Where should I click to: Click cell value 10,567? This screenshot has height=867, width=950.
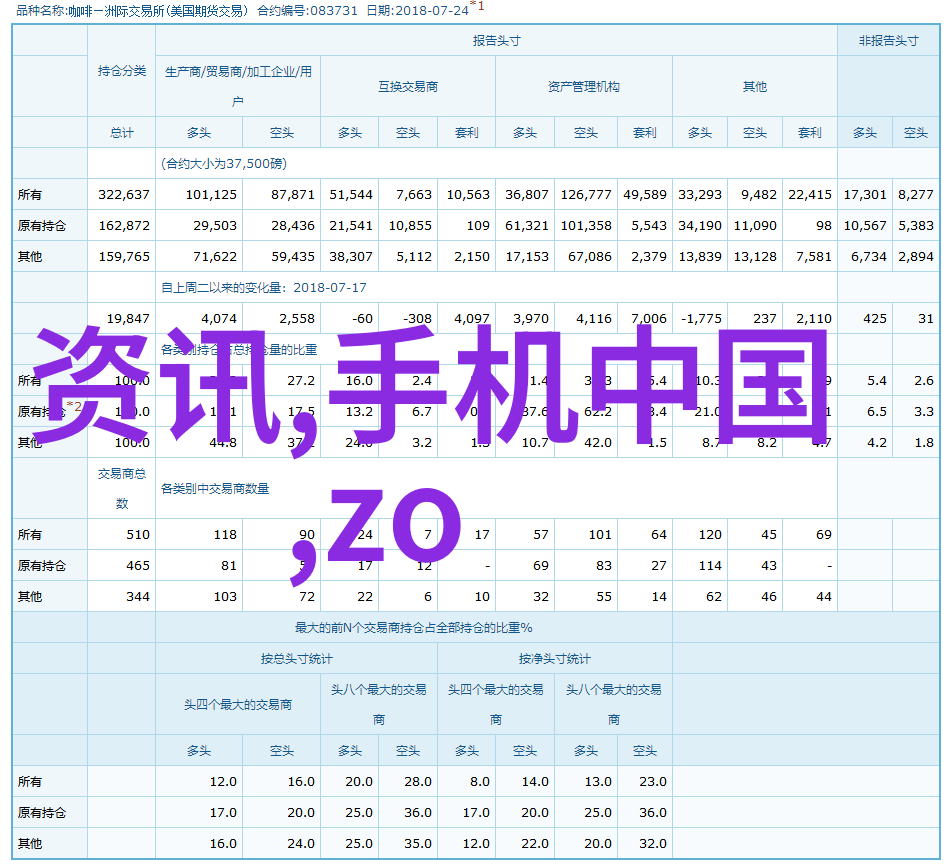click(865, 225)
